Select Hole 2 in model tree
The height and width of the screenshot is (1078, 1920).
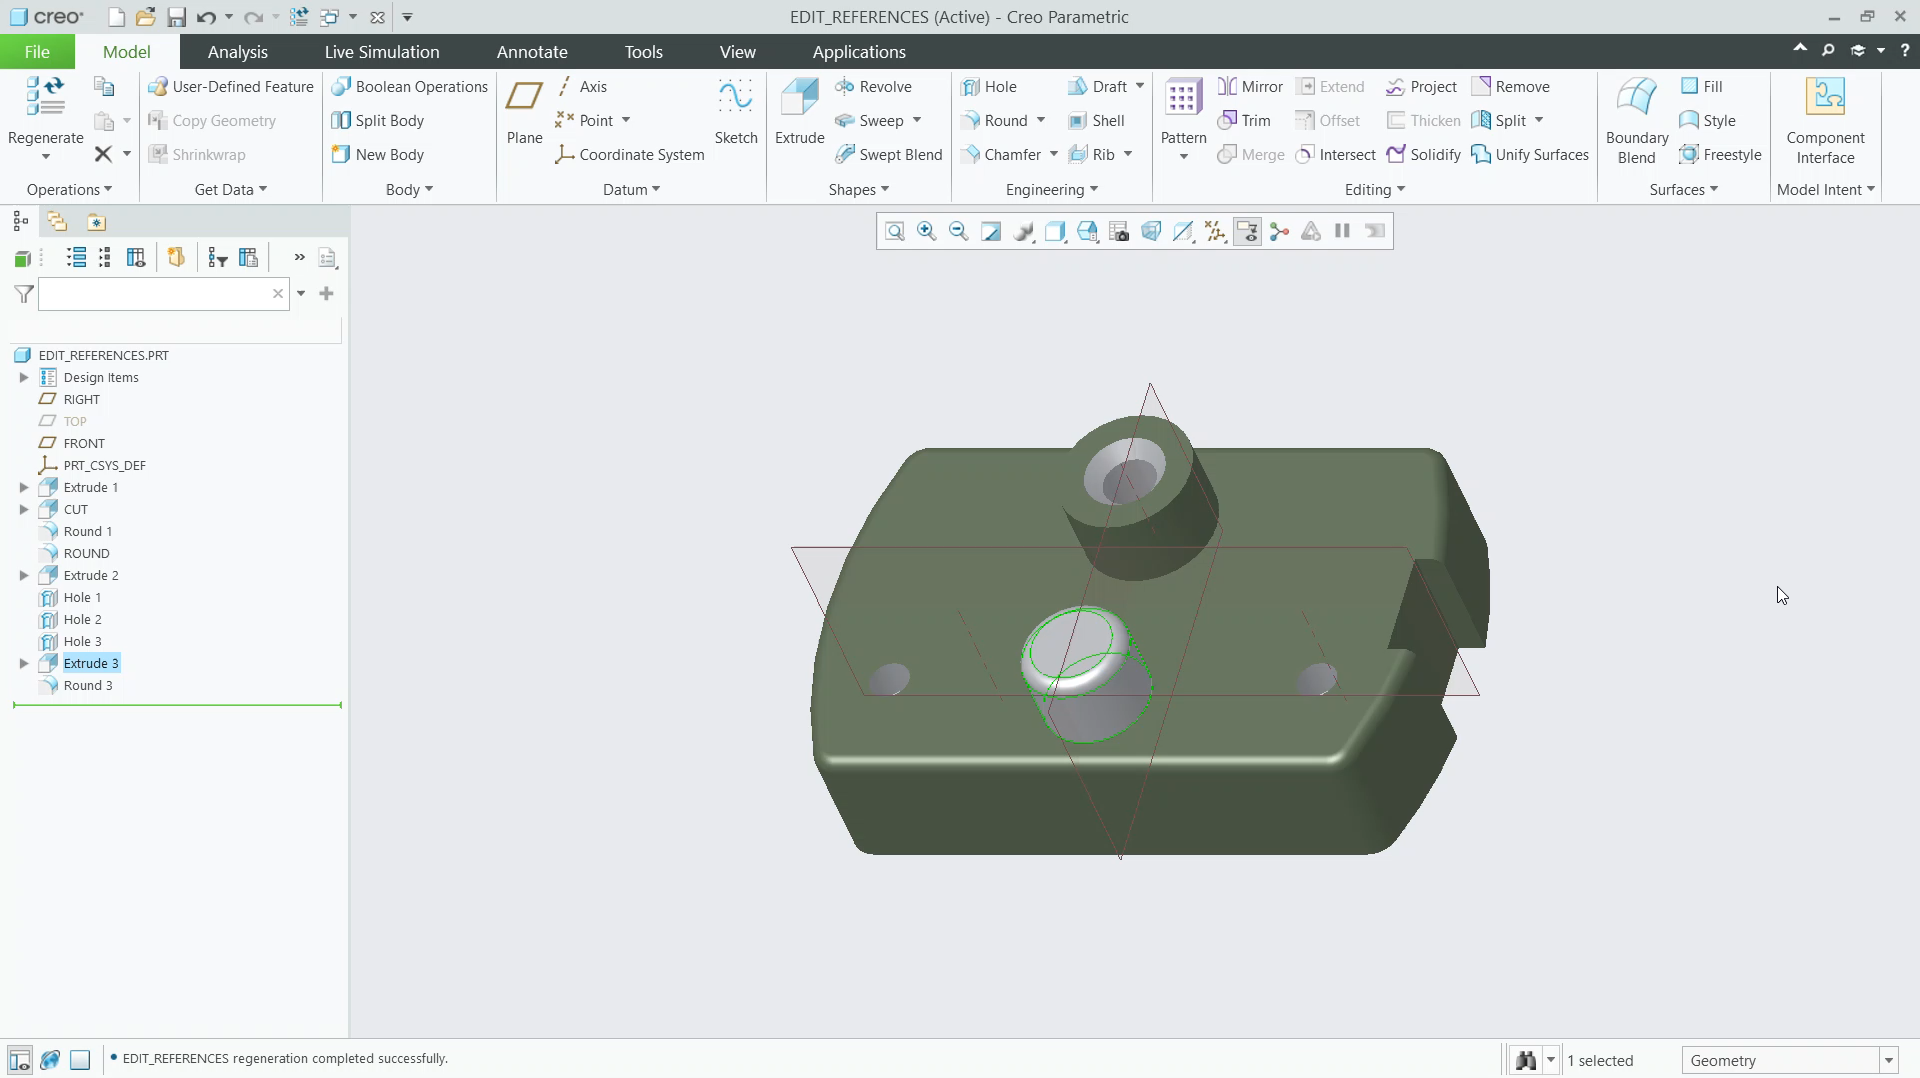click(x=82, y=620)
